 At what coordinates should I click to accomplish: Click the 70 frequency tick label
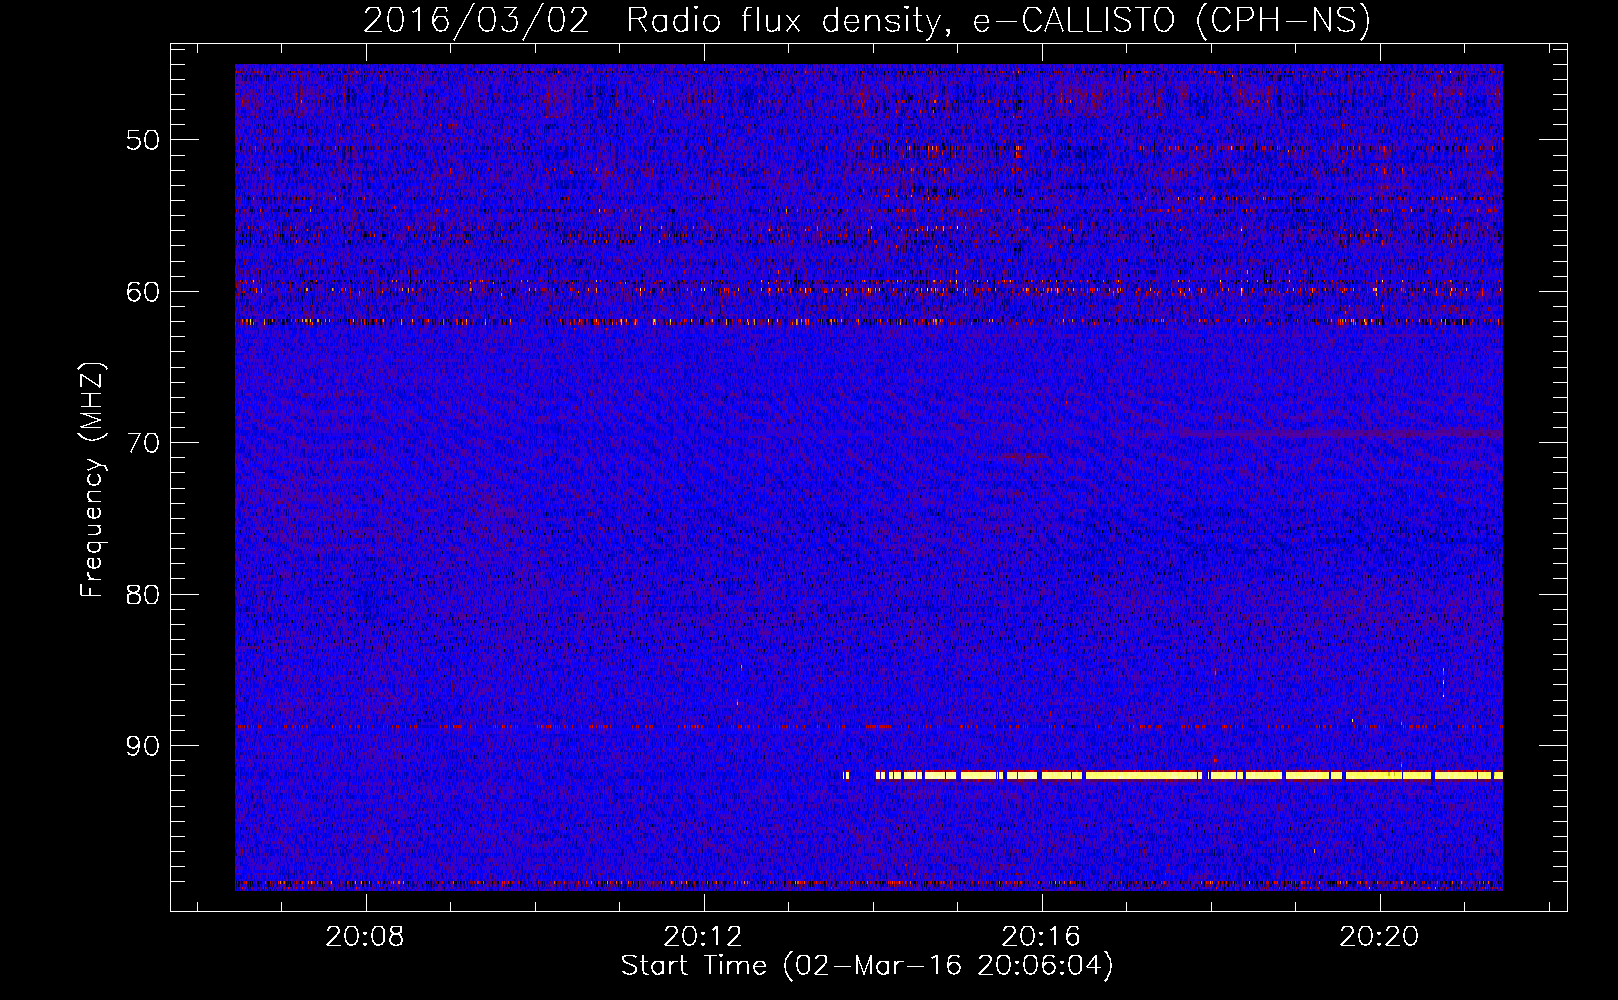(143, 443)
